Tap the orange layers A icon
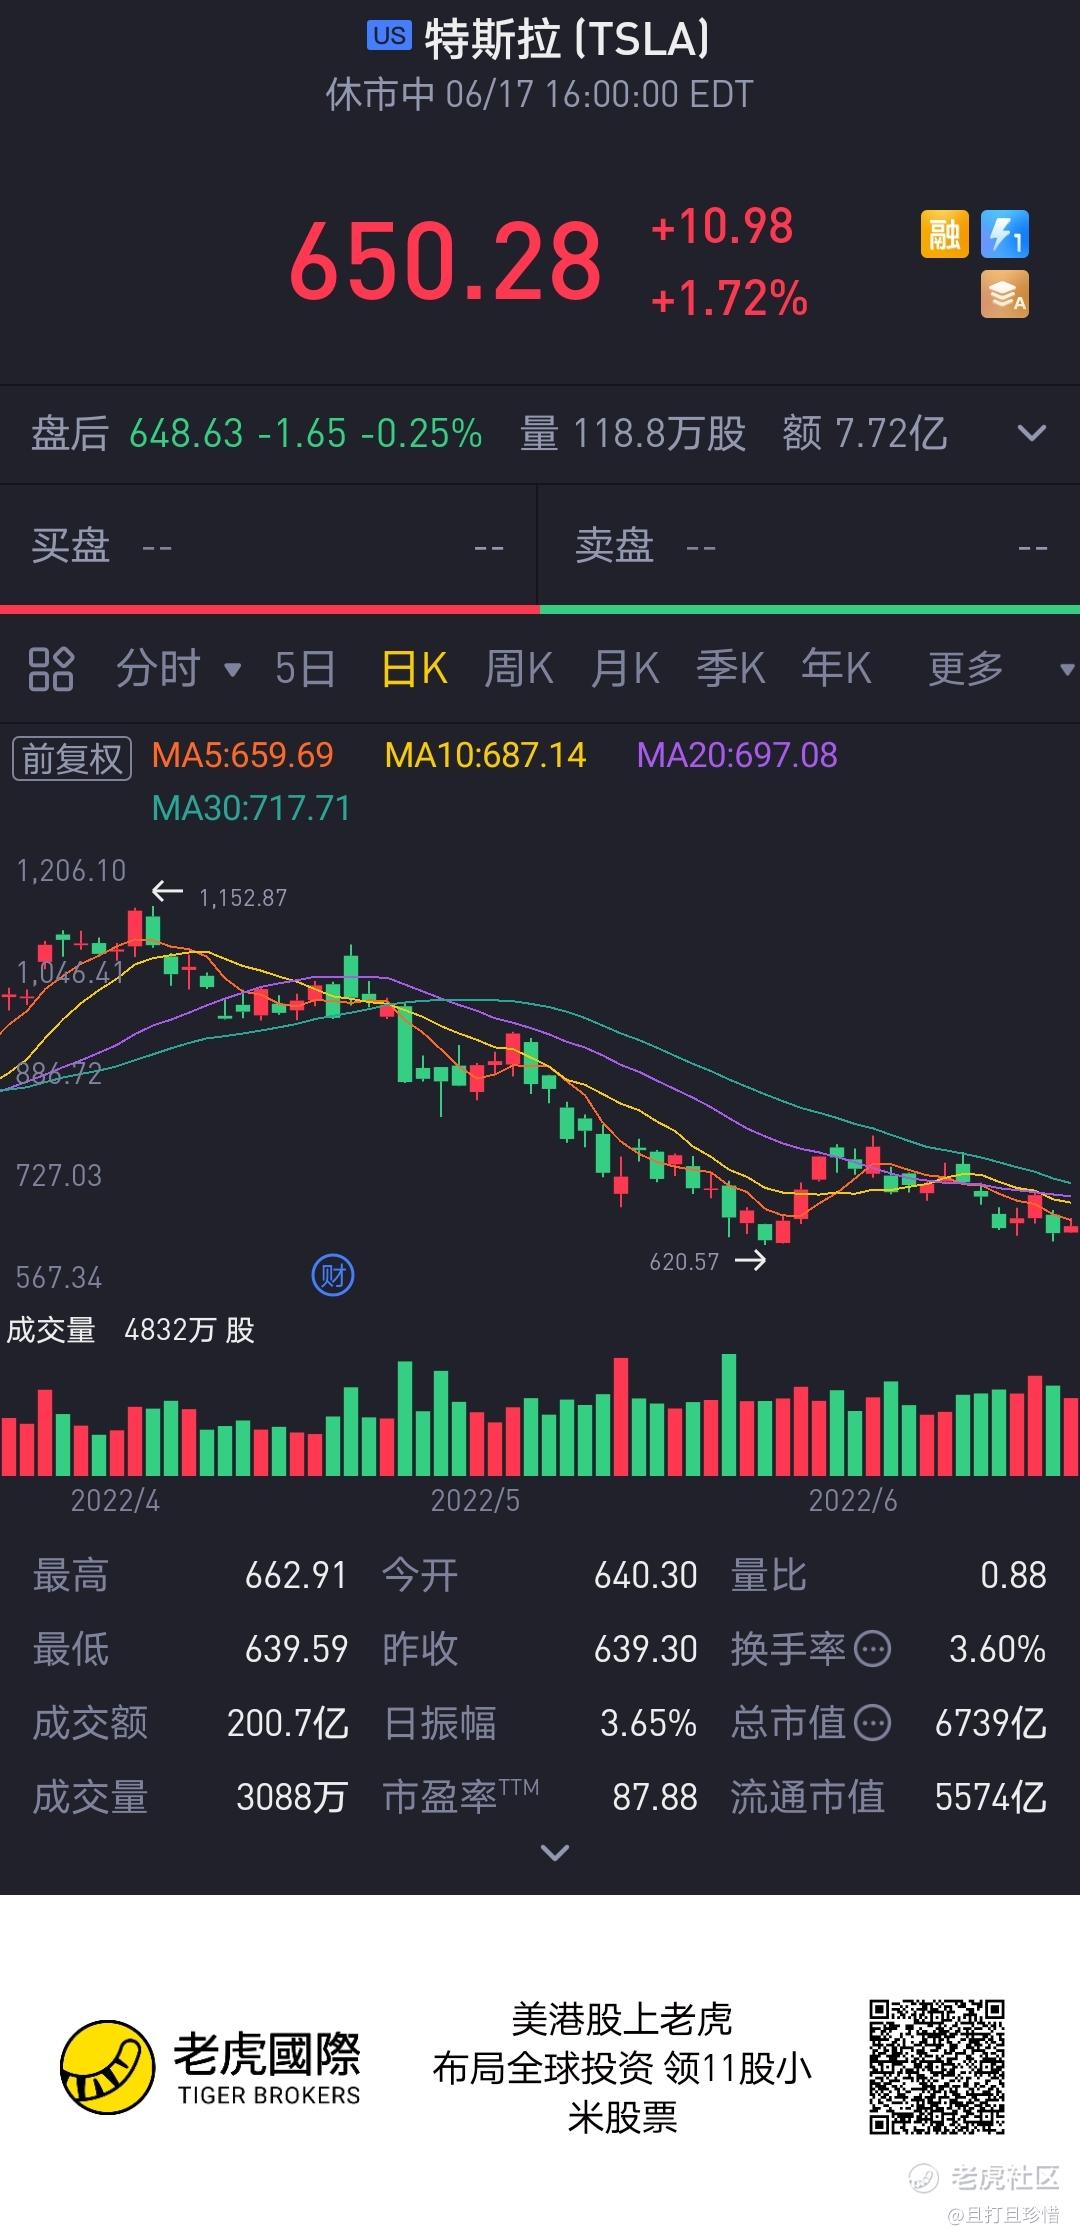Viewport: 1080px width, 2240px height. [x=1004, y=295]
